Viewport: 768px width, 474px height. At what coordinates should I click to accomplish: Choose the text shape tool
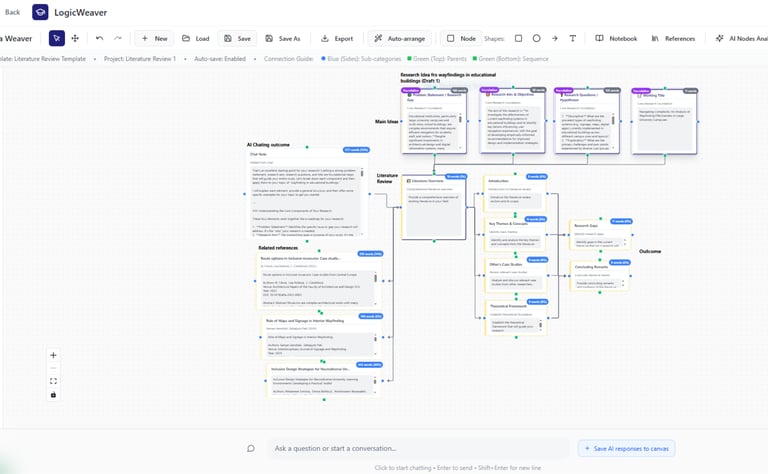[573, 38]
